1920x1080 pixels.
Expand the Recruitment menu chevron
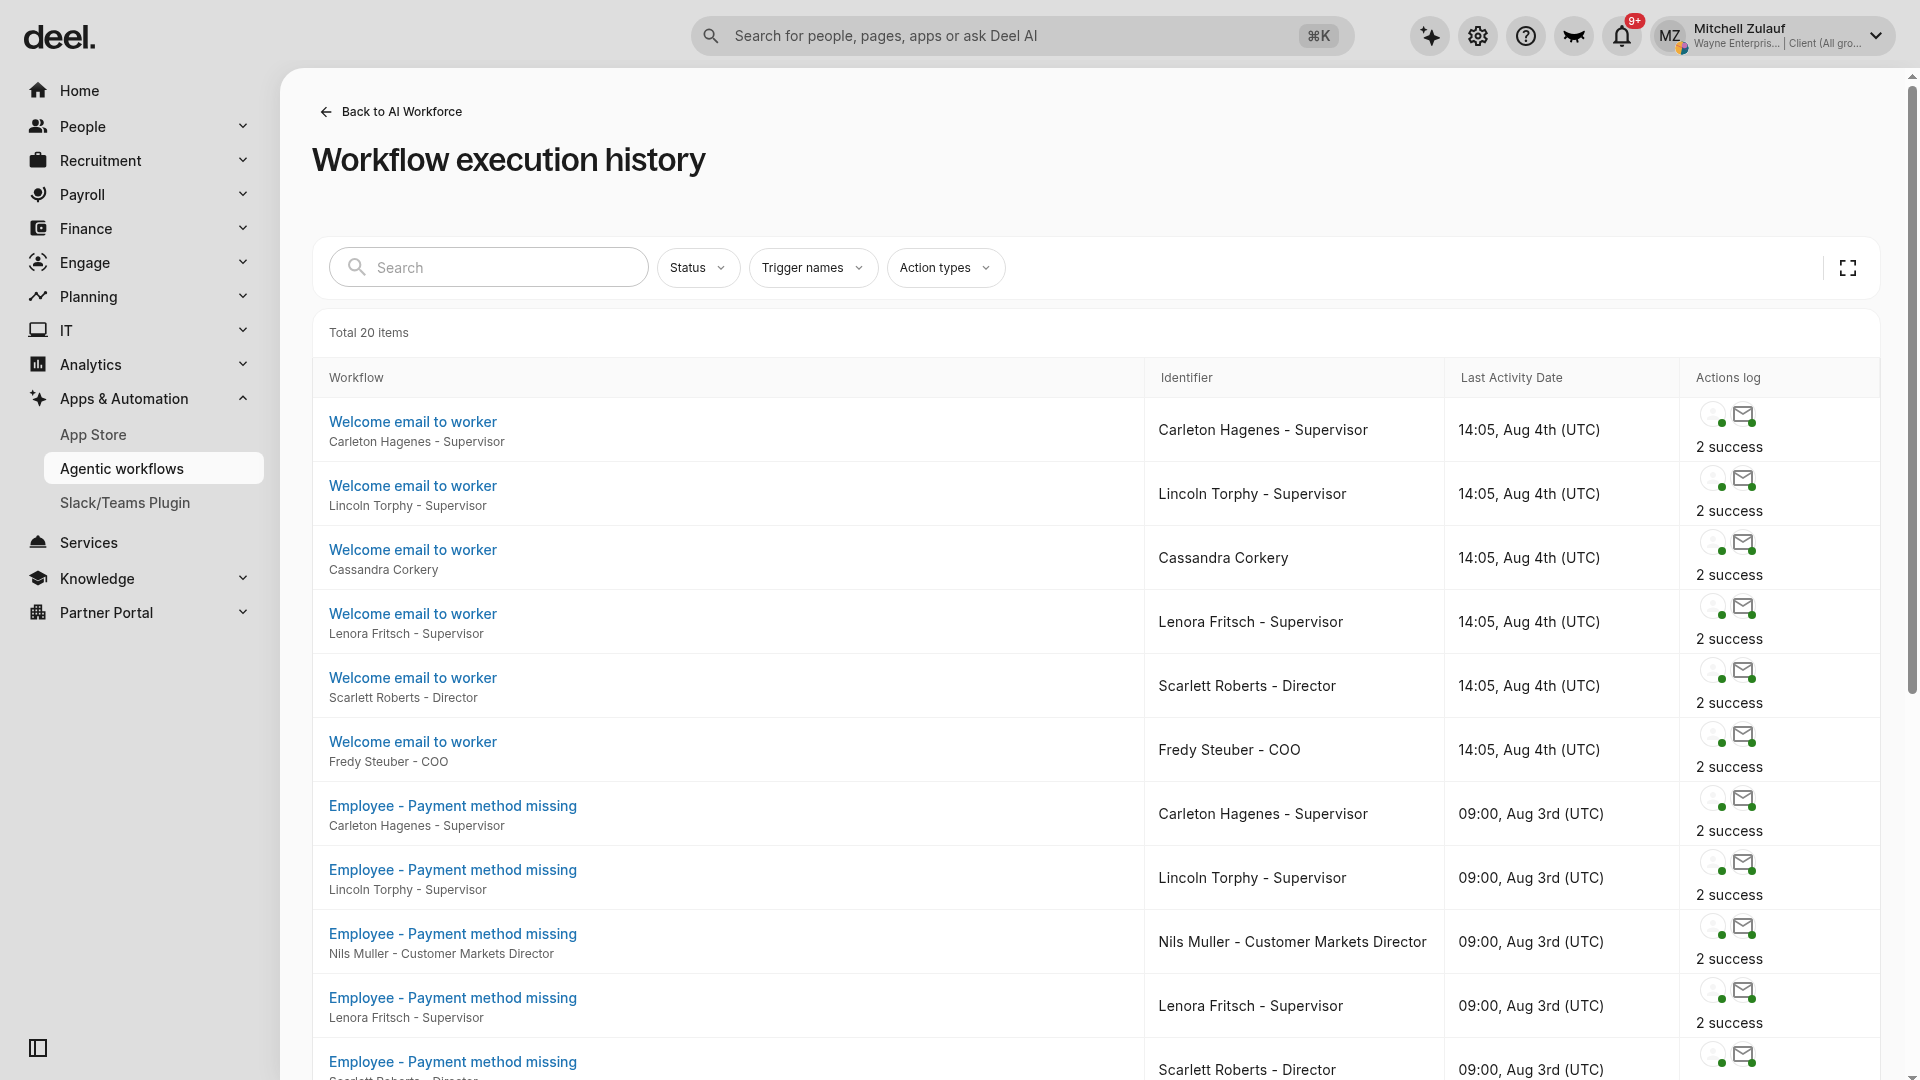coord(243,160)
